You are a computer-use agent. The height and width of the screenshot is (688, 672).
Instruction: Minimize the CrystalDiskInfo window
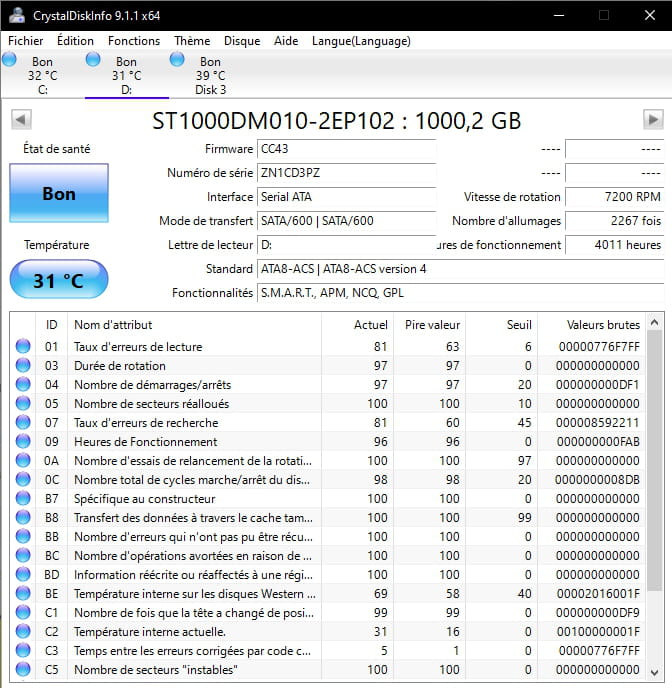(559, 15)
